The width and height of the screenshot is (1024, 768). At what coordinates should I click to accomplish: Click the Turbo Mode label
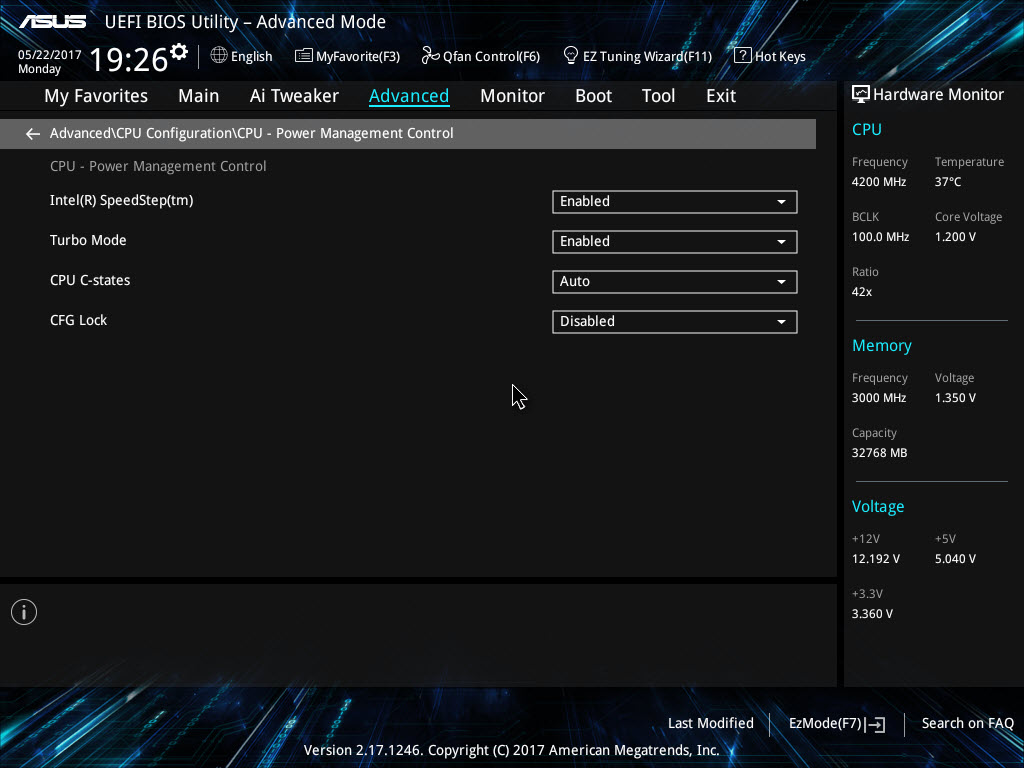88,240
